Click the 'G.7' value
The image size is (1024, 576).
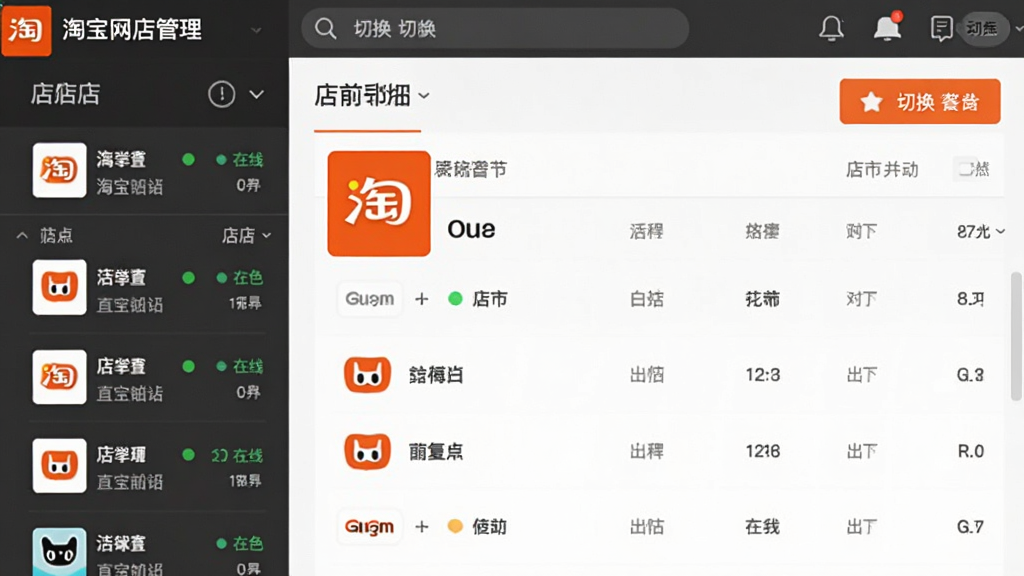point(970,526)
